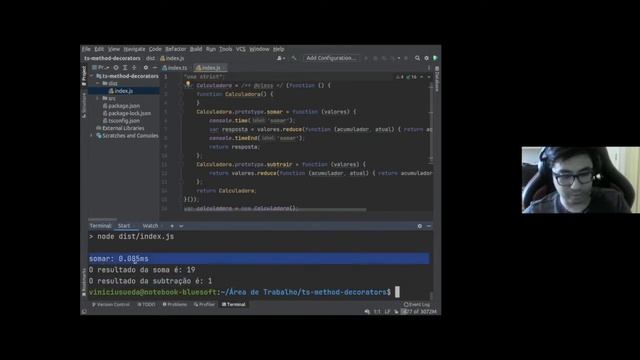The height and width of the screenshot is (360, 640).
Task: Minimize the terminal panel
Action: (429, 226)
